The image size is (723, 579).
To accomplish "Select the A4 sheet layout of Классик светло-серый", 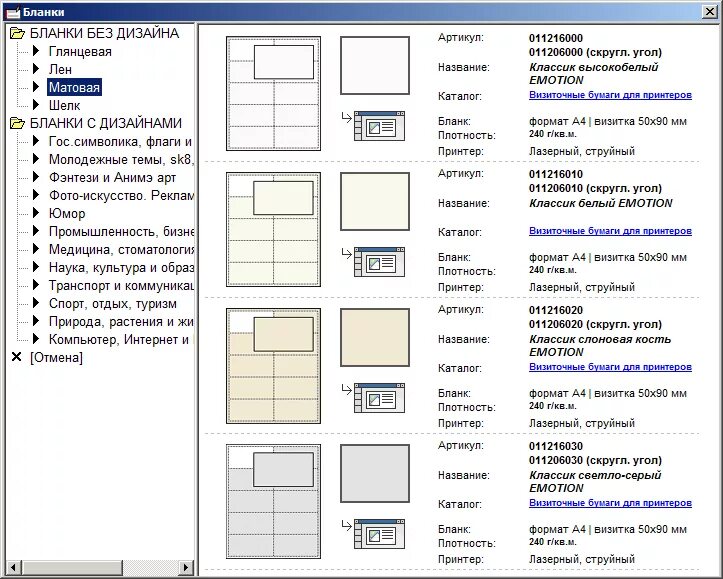I will click(273, 502).
